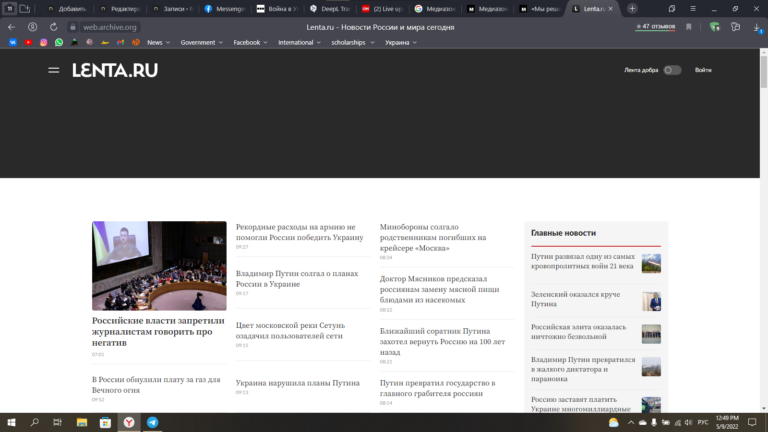Expand the Facebook bookmarks folder
The image size is (768, 432).
(x=250, y=43)
